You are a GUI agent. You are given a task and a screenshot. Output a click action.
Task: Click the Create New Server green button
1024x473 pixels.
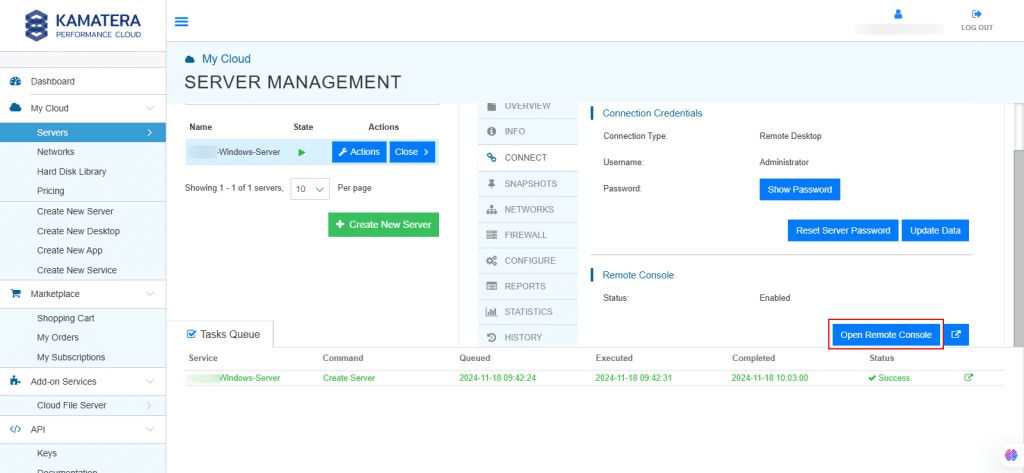point(383,225)
